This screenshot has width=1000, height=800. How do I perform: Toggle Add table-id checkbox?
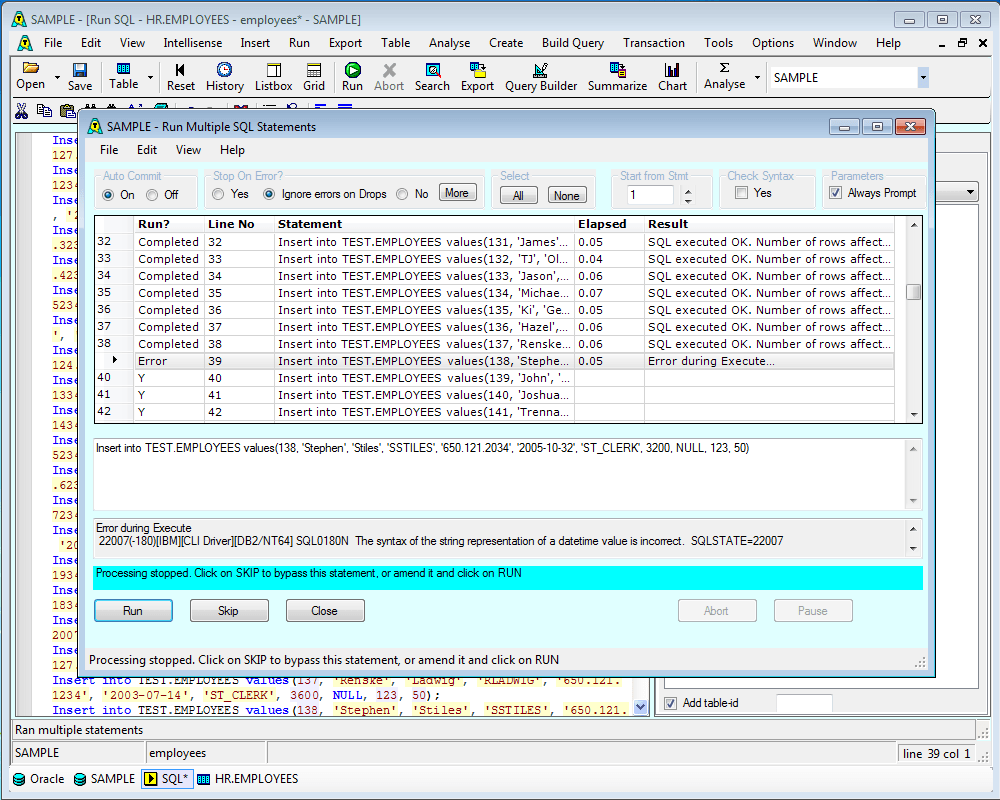670,703
